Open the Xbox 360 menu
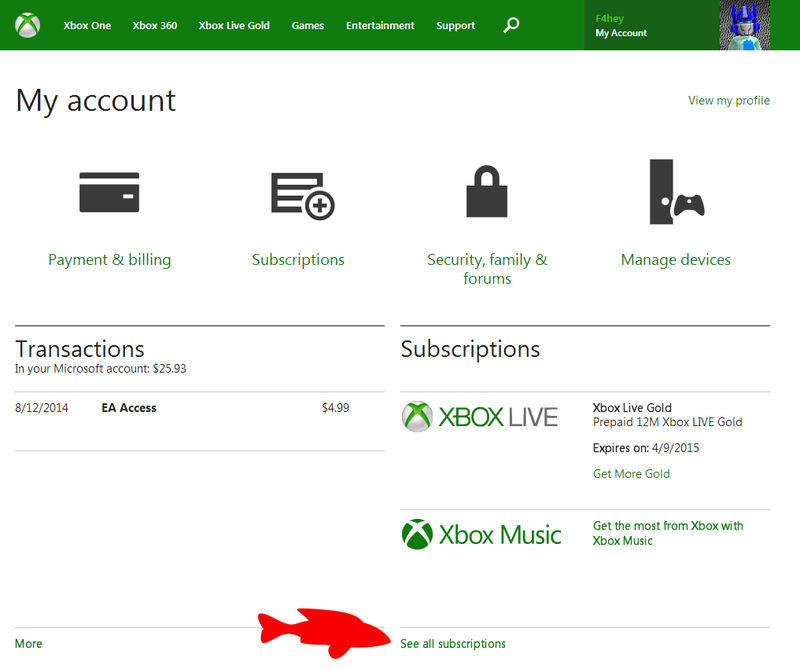This screenshot has width=800, height=669. 155,26
